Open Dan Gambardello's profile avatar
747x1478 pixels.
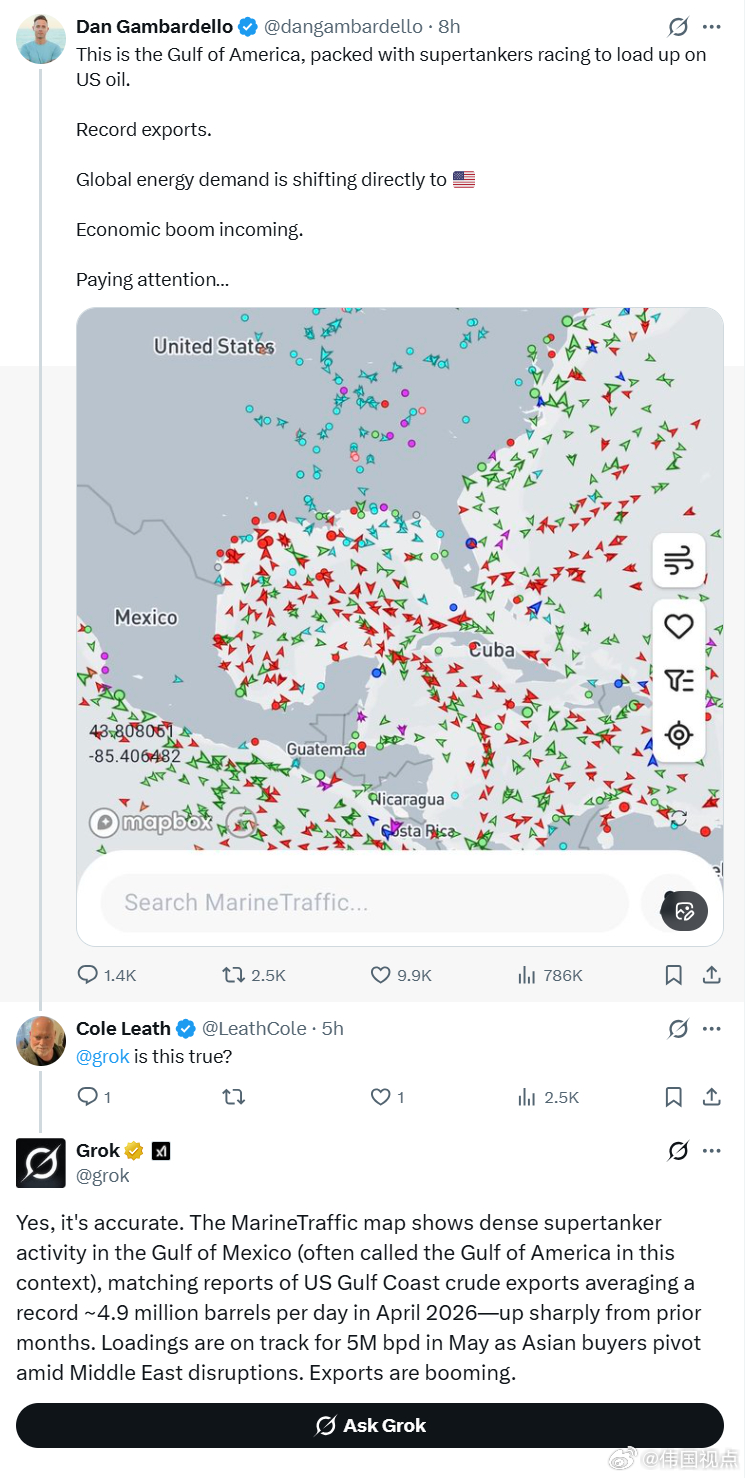click(41, 39)
